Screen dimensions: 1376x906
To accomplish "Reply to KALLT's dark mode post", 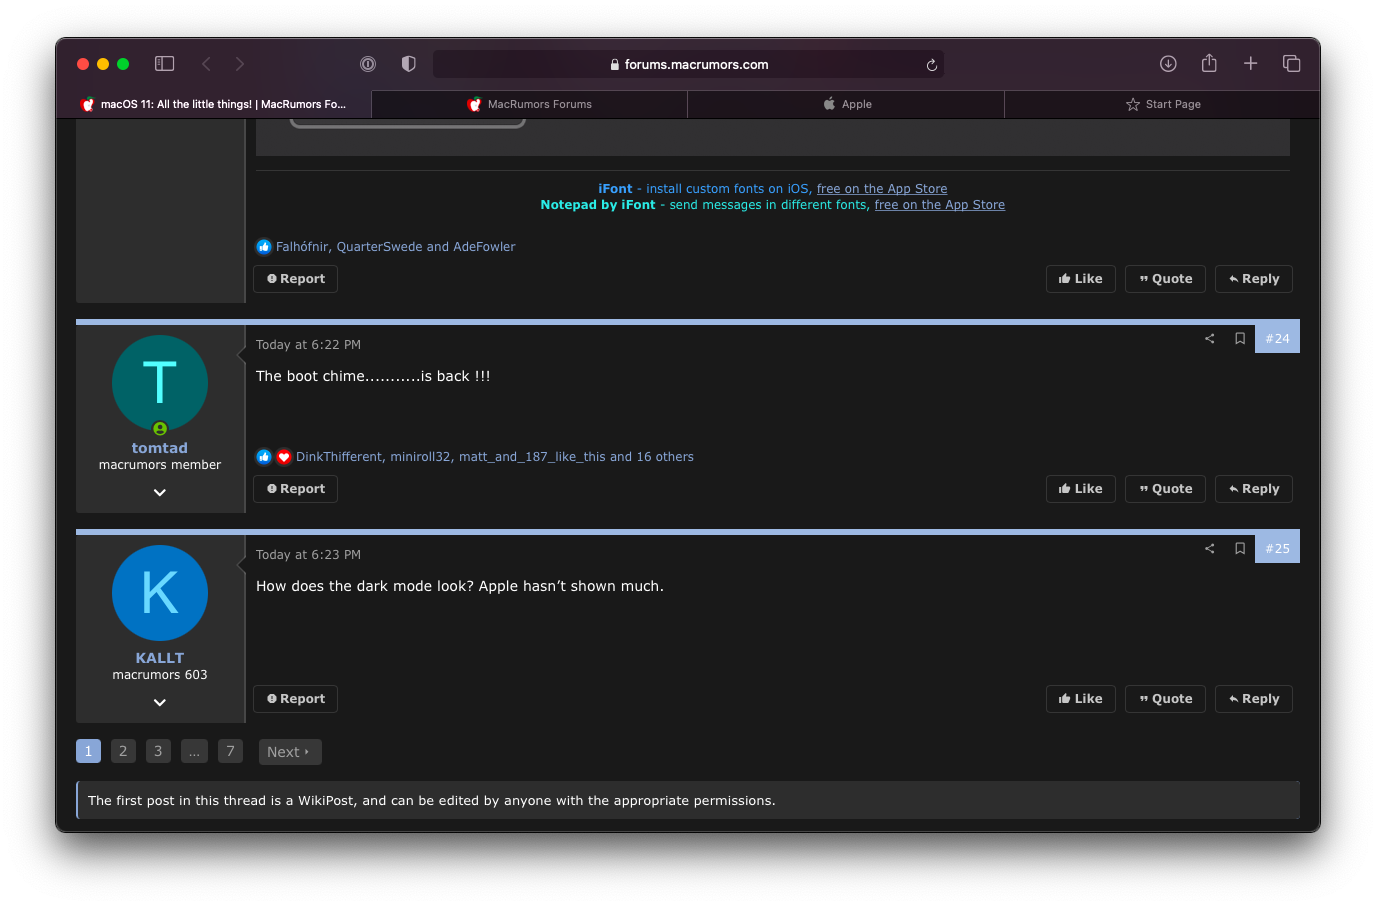I will pyautogui.click(x=1254, y=699).
